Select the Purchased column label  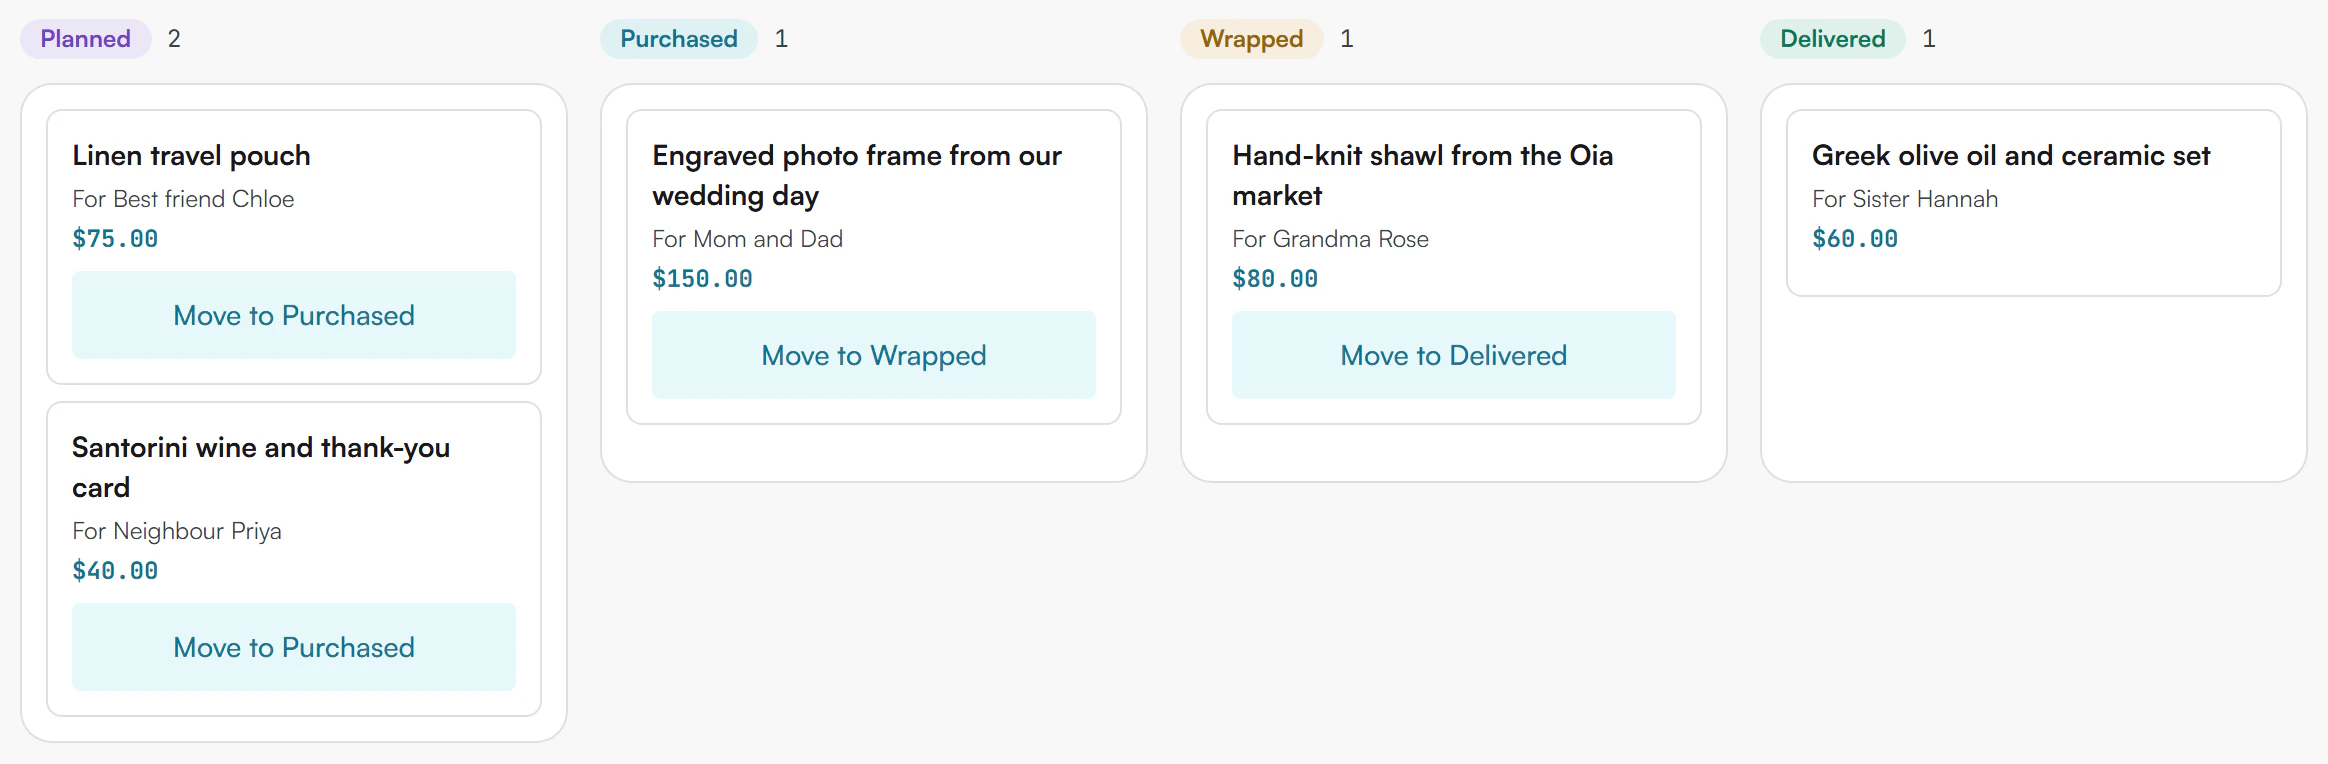tap(679, 39)
